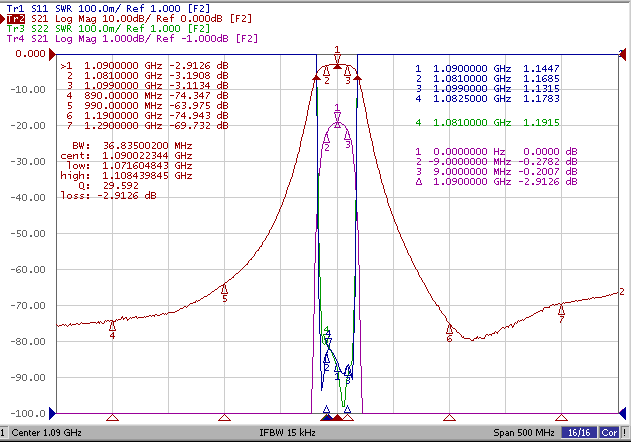Select the Tr4 S21 Log Mag 1.000dB trace
The image size is (631, 442).
[x=132, y=39]
